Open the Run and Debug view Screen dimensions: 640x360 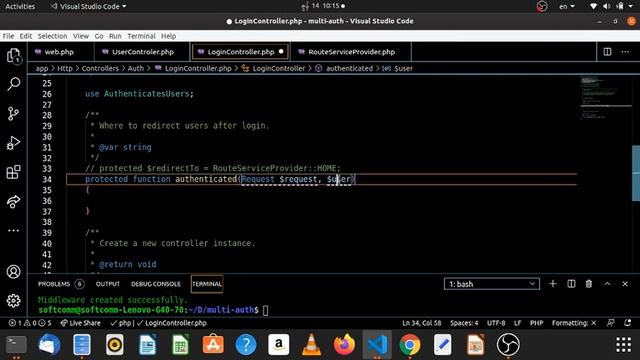[x=13, y=143]
